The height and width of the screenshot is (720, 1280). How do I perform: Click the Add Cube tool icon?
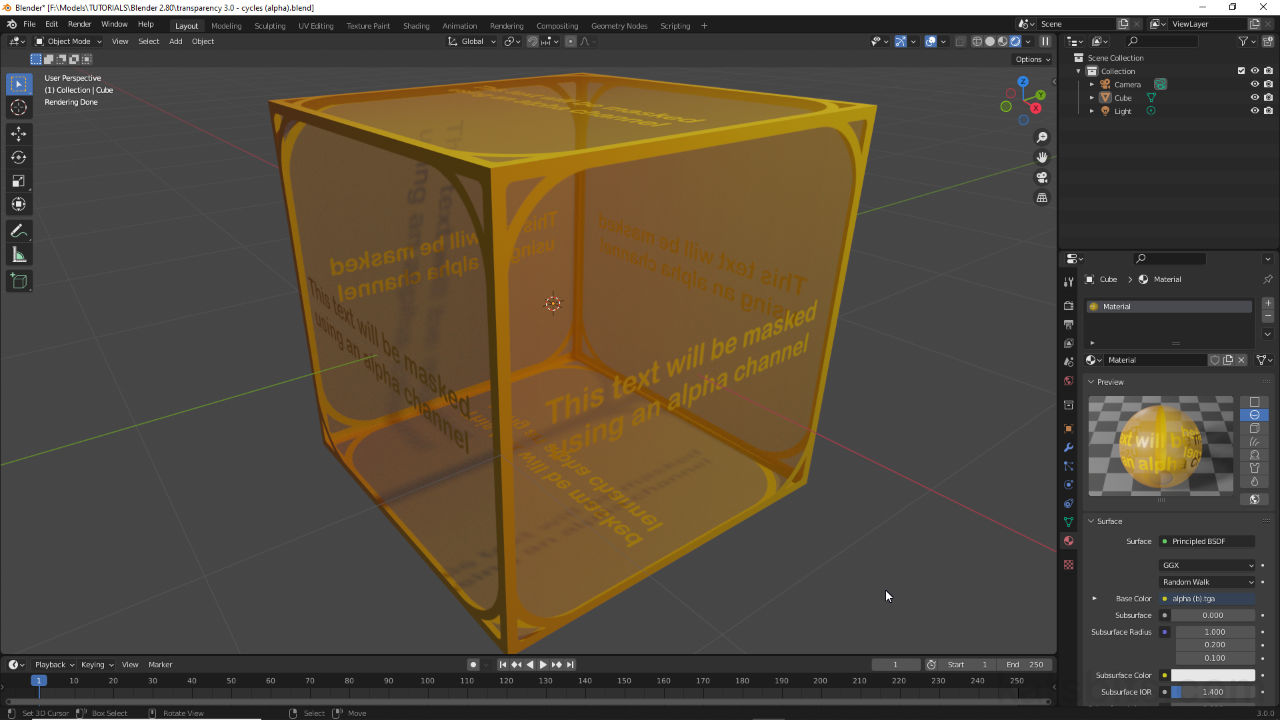[18, 282]
